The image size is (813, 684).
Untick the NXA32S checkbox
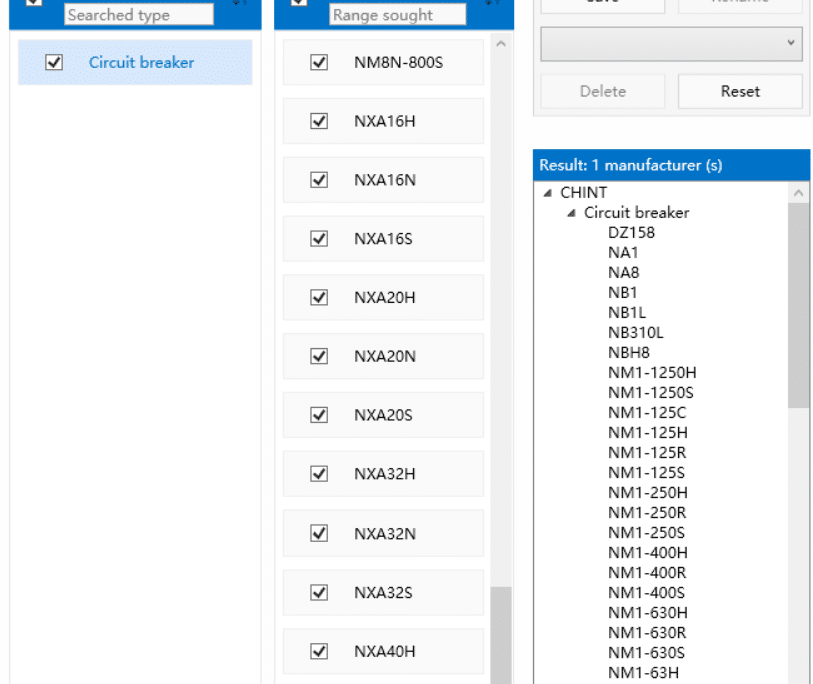[x=319, y=592]
